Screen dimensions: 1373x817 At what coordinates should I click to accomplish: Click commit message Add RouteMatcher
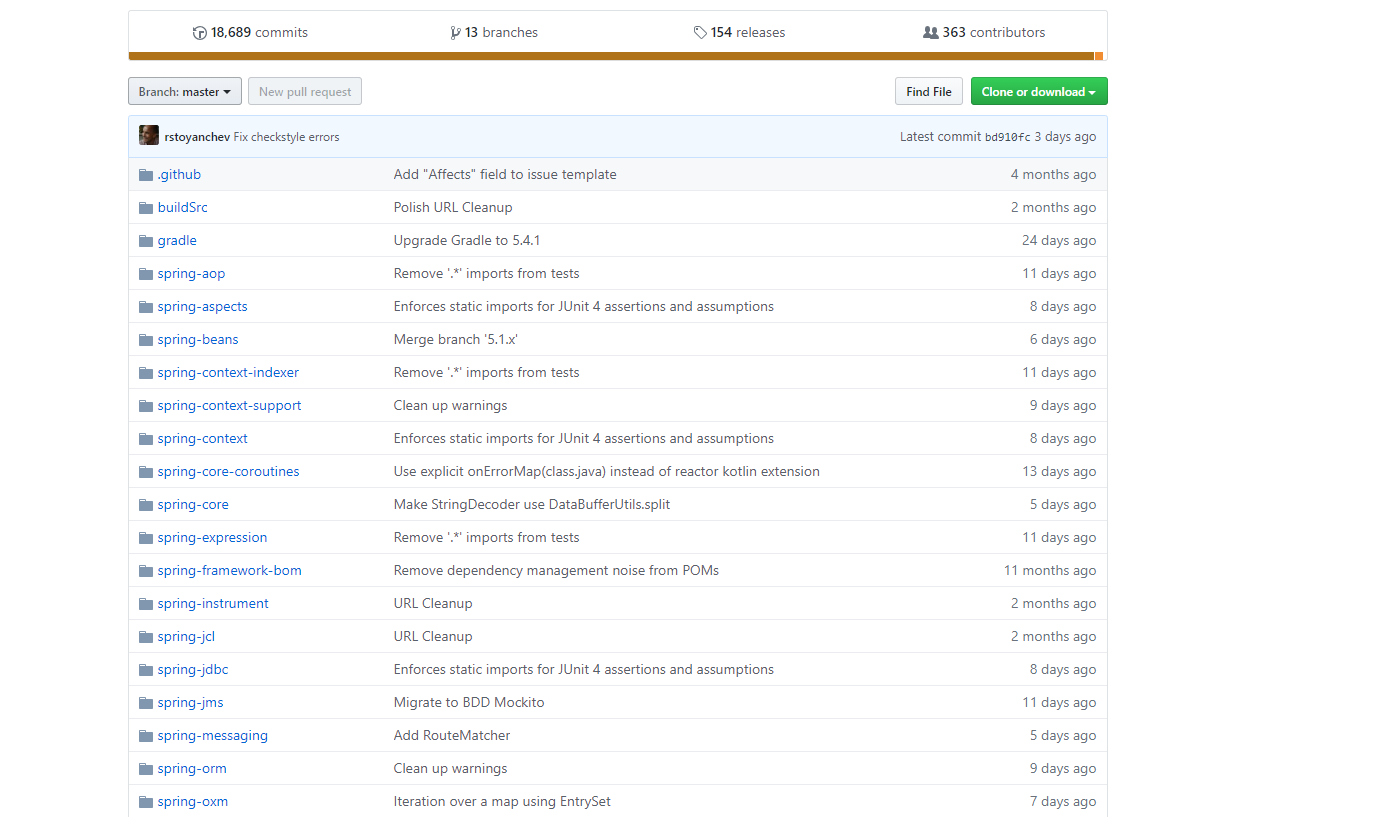(x=452, y=736)
